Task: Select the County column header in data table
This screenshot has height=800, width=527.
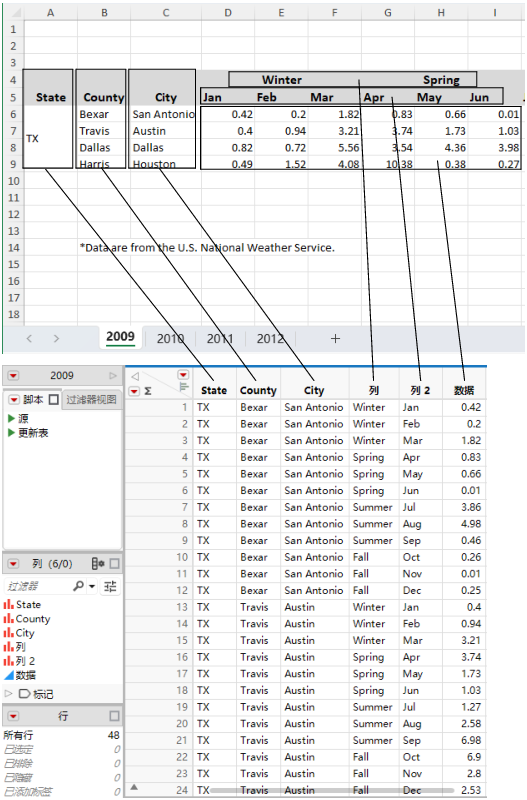Action: pyautogui.click(x=258, y=390)
